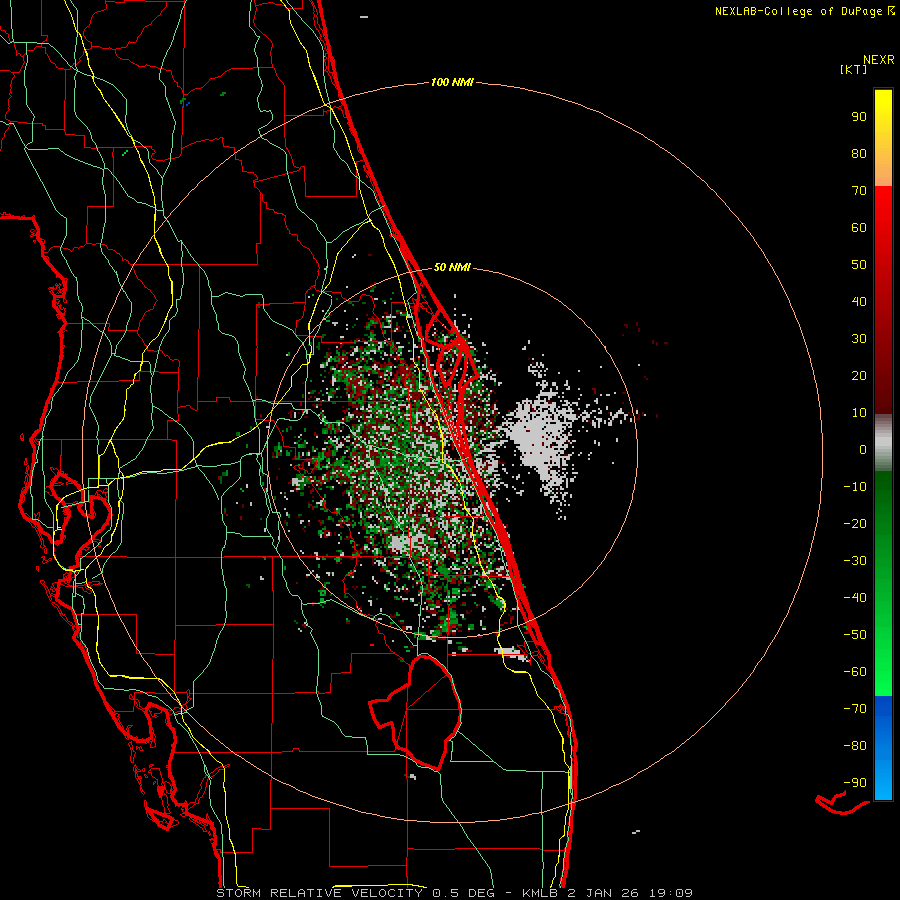Click the 40 value on the velocity scale

859,301
